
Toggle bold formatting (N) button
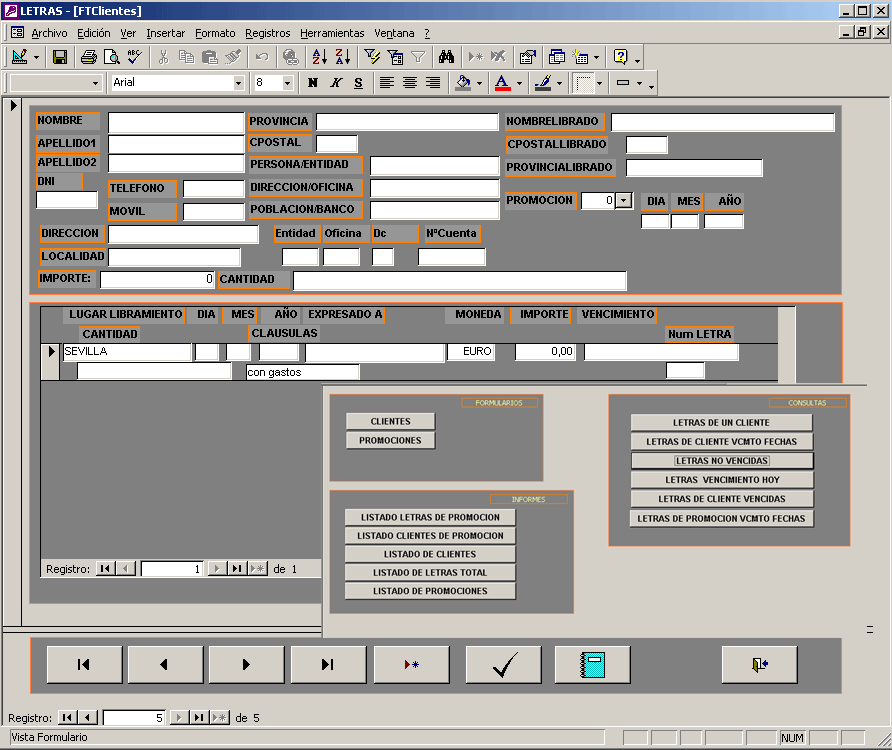[313, 83]
